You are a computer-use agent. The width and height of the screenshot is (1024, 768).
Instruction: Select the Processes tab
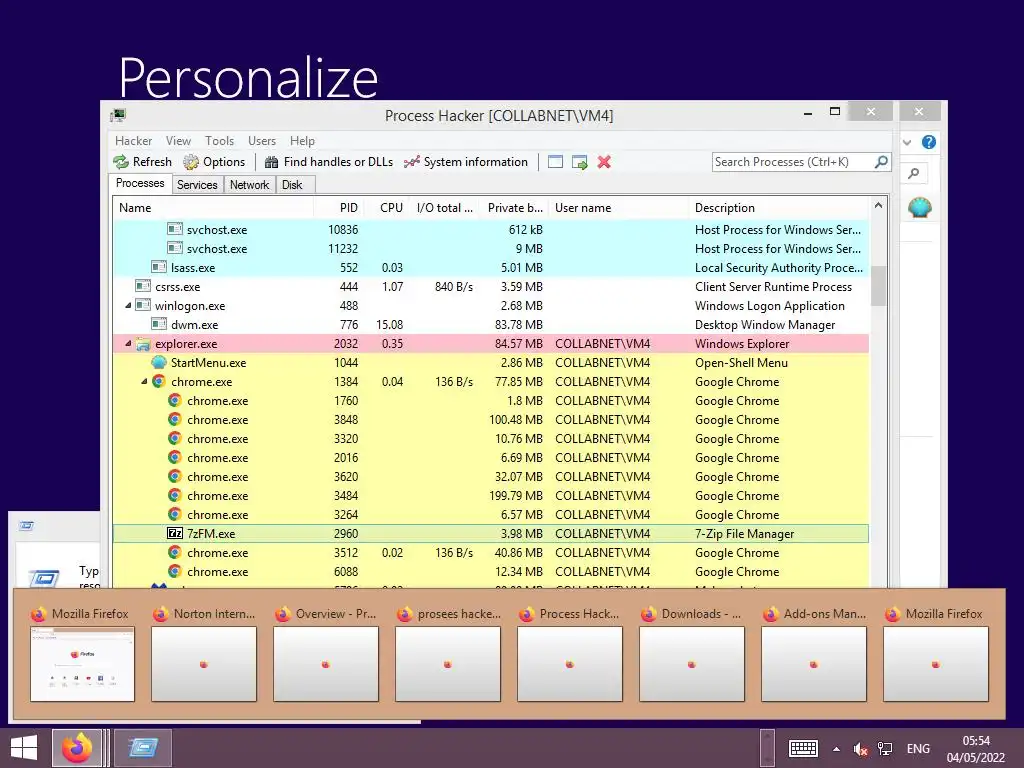click(x=140, y=184)
